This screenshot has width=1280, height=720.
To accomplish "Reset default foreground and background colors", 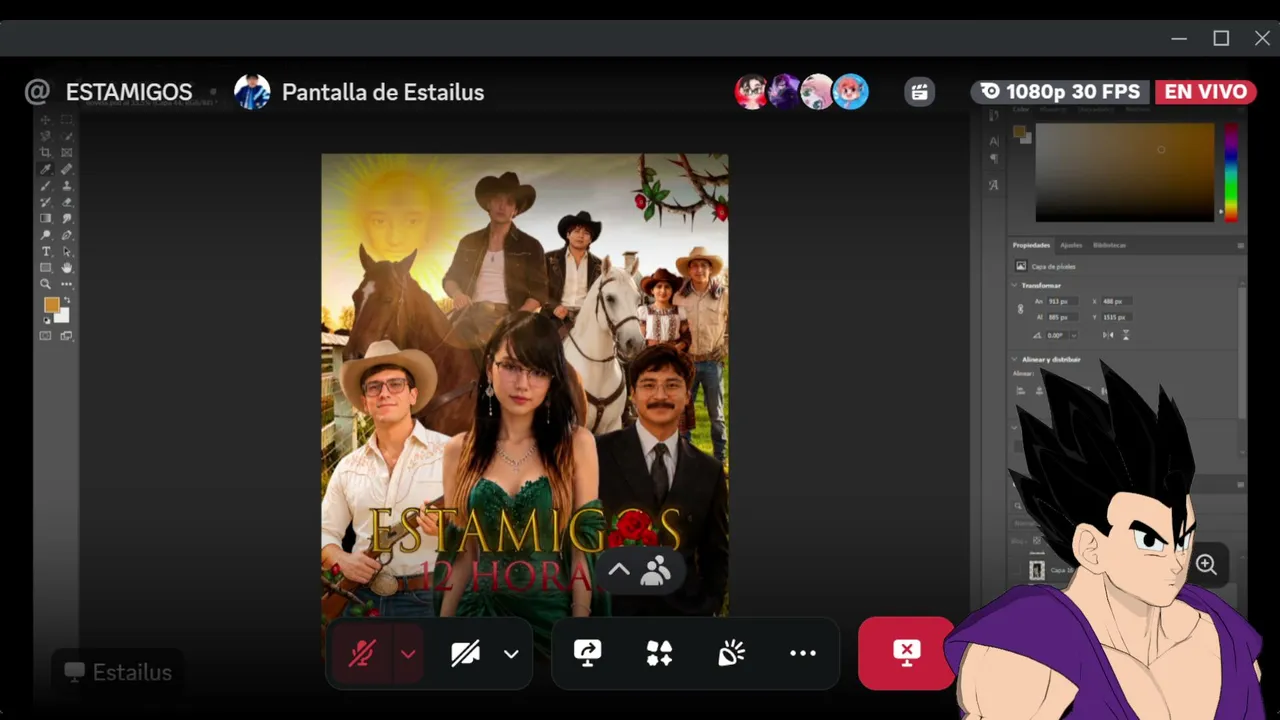I will coord(46,320).
